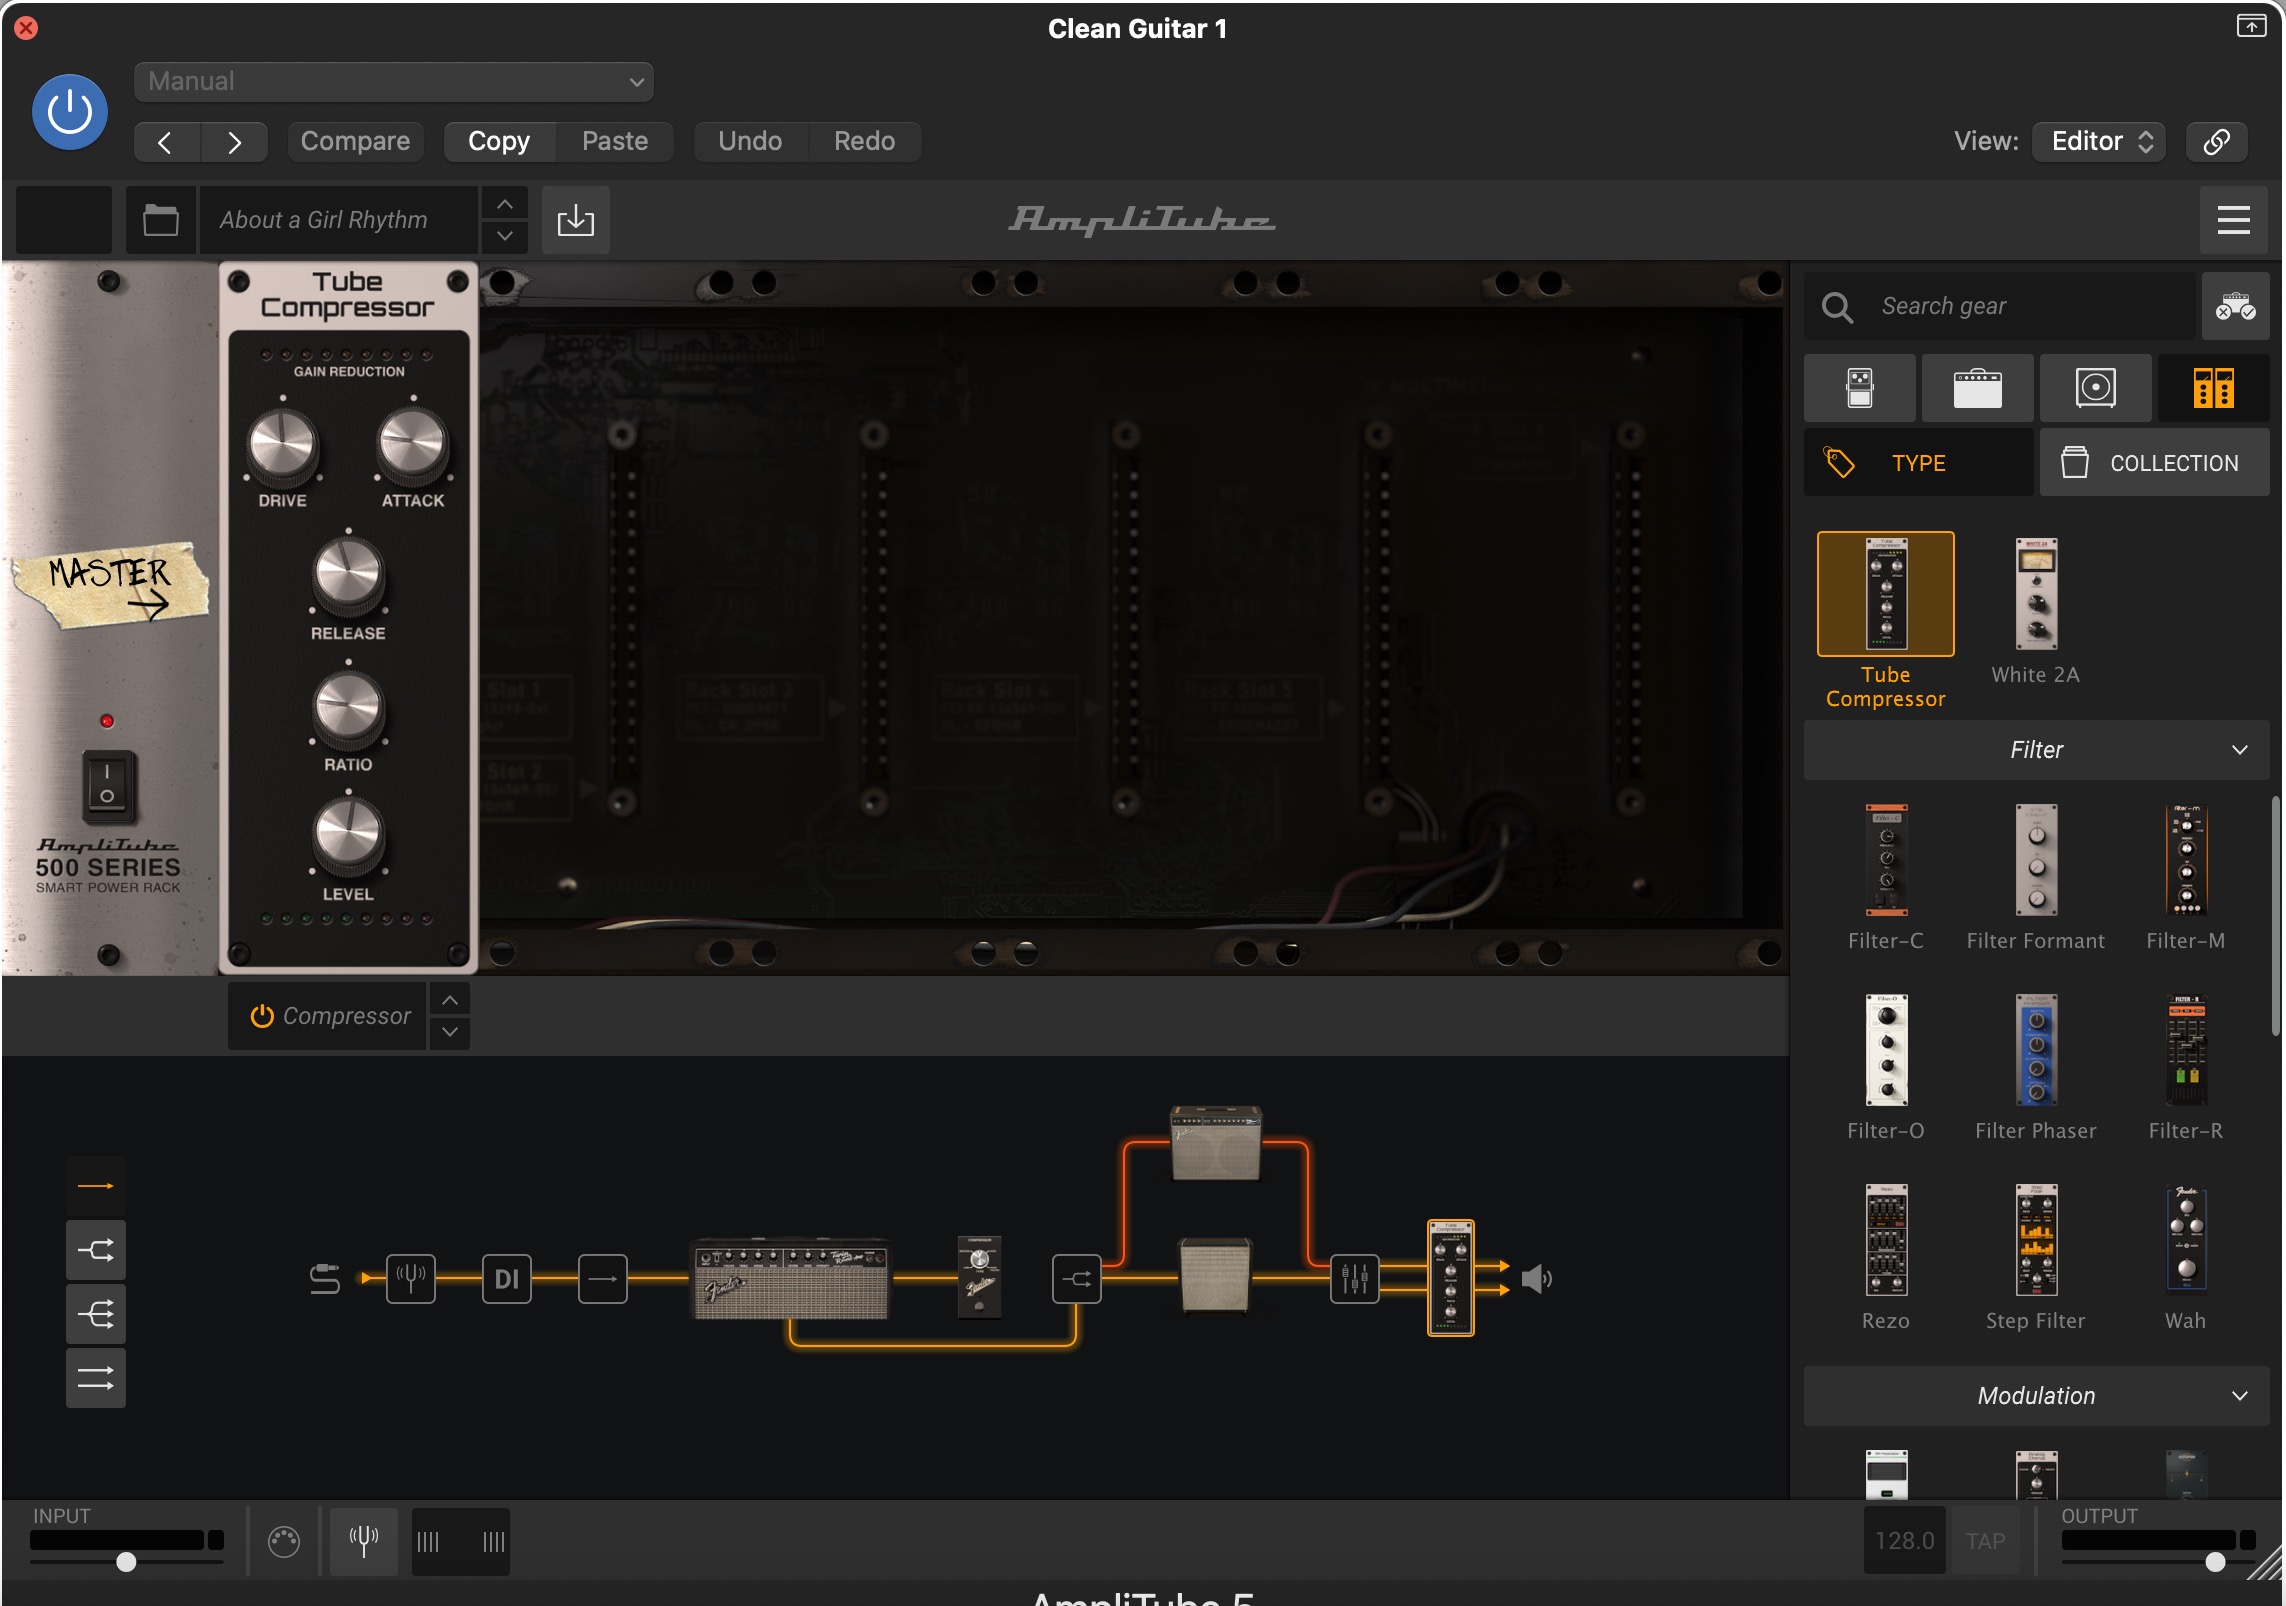The width and height of the screenshot is (2286, 1606).
Task: Select the Filter-O module
Action: [x=1886, y=1050]
